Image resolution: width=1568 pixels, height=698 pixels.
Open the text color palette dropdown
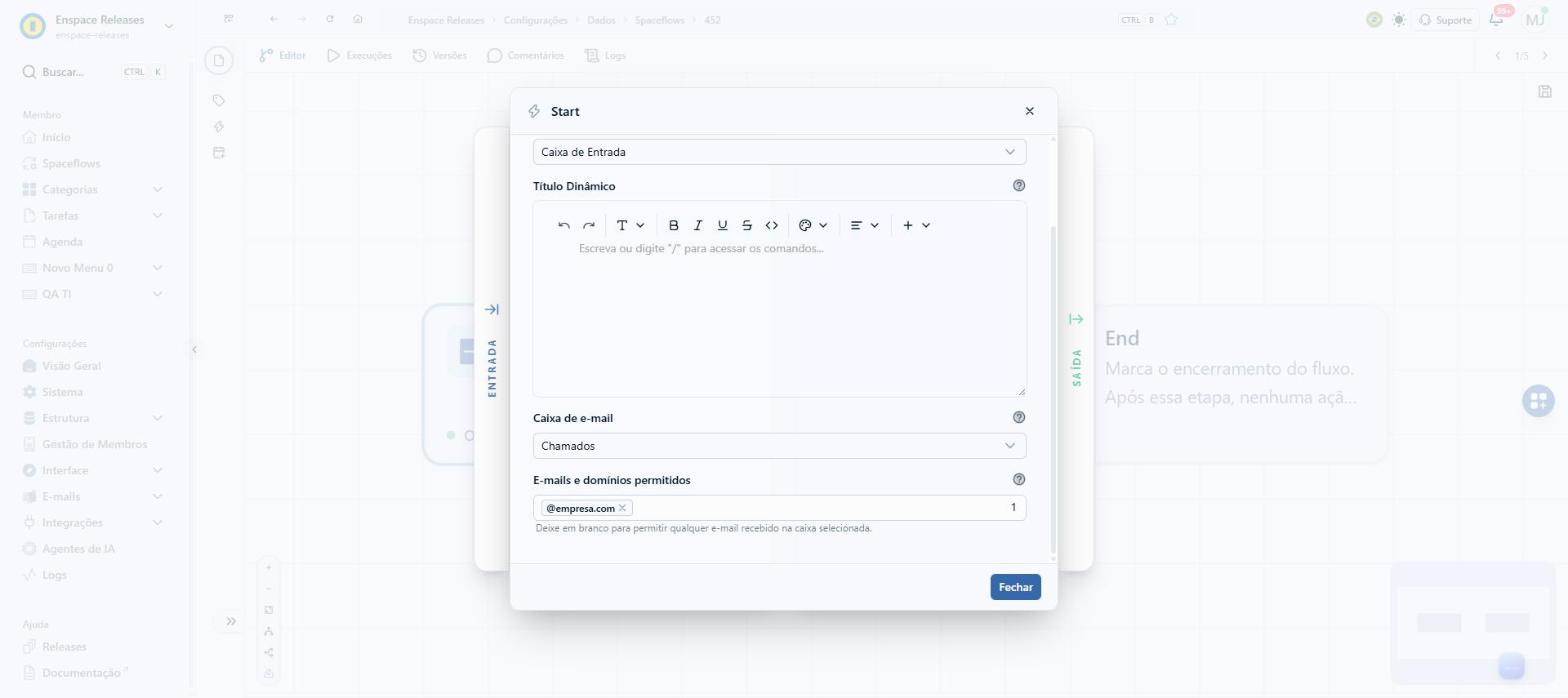[813, 226]
